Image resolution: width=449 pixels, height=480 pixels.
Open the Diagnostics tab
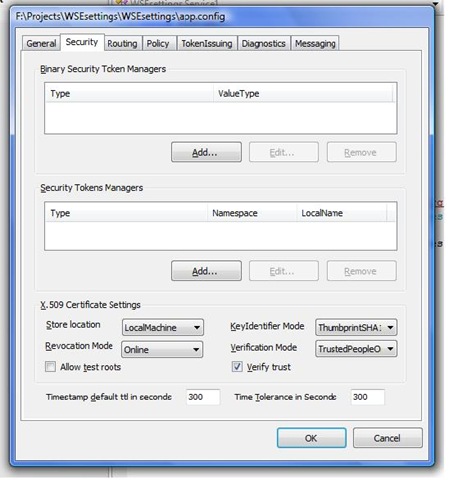[x=264, y=43]
